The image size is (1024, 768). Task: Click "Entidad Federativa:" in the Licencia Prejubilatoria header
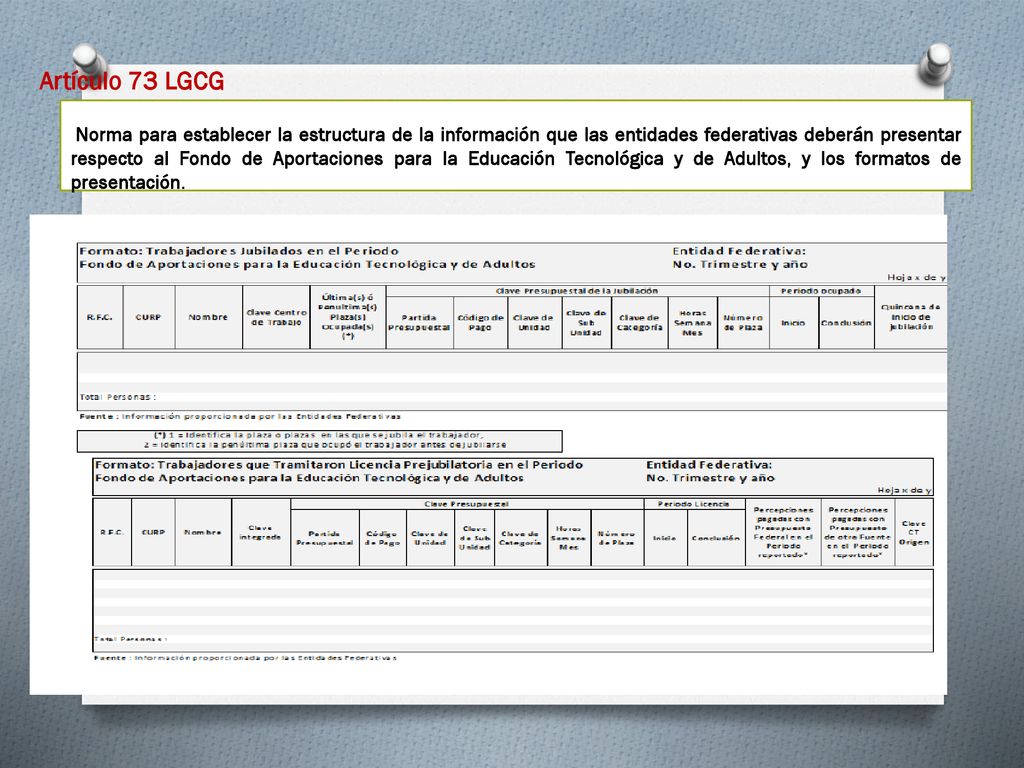(x=709, y=465)
